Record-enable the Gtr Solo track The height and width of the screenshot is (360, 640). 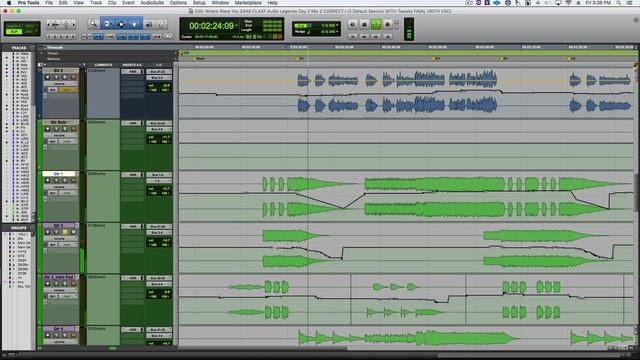coord(48,129)
